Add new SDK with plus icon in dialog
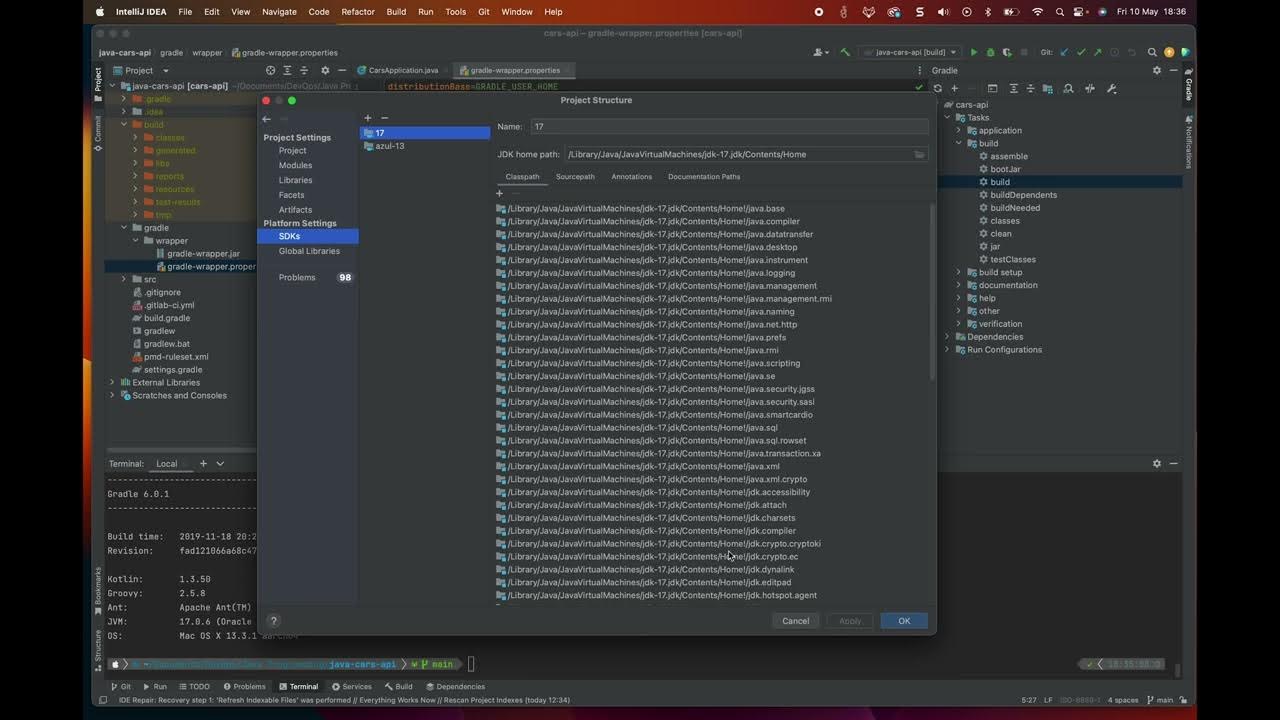Viewport: 1280px width, 720px height. pos(368,118)
